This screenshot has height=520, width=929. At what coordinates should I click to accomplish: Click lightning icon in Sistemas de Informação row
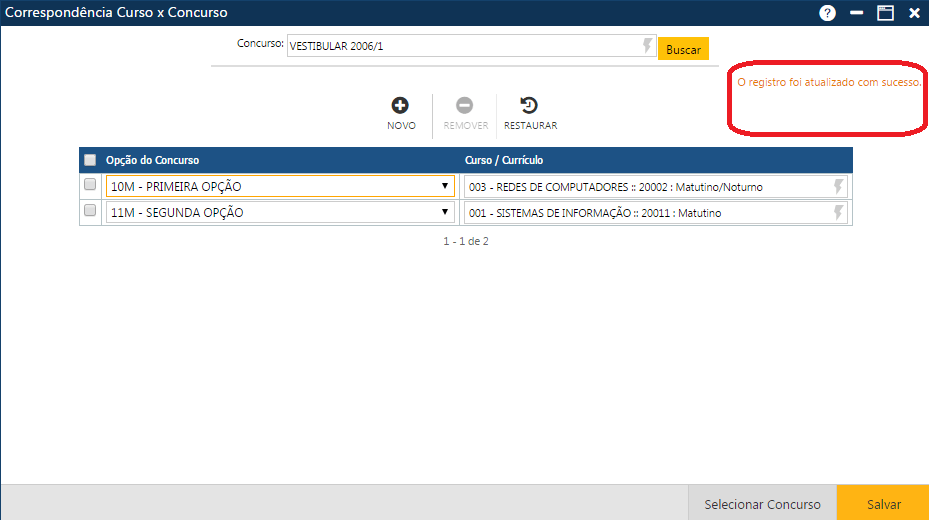tap(838, 212)
